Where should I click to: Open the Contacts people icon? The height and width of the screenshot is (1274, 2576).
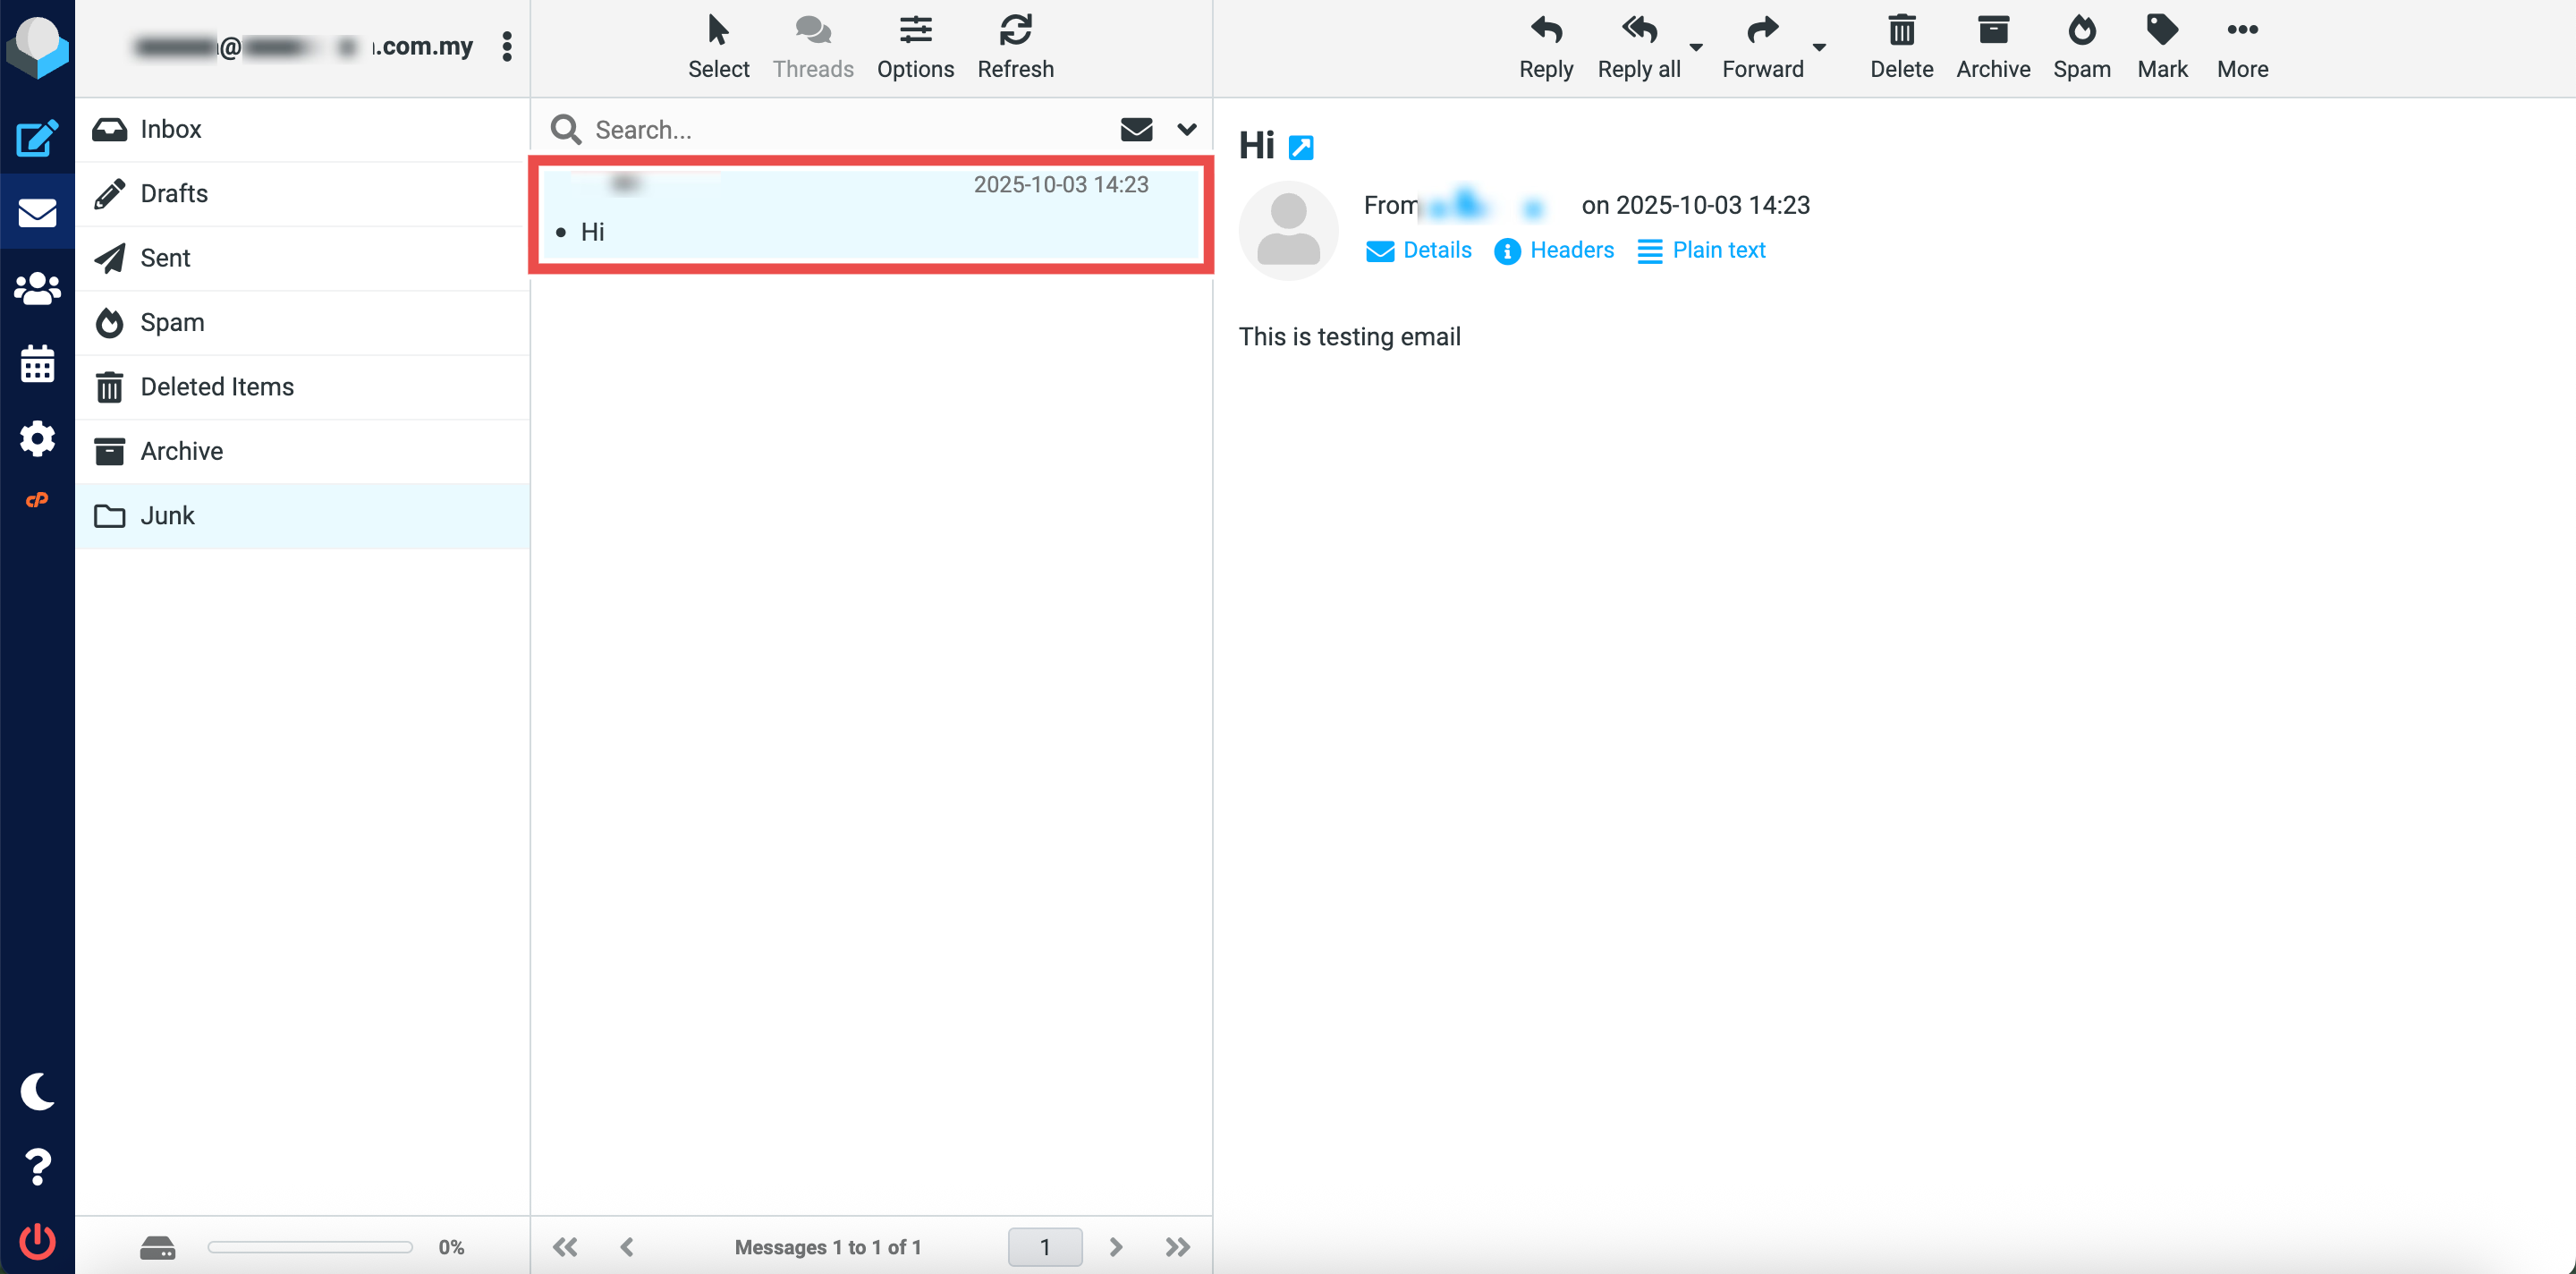pos(37,289)
